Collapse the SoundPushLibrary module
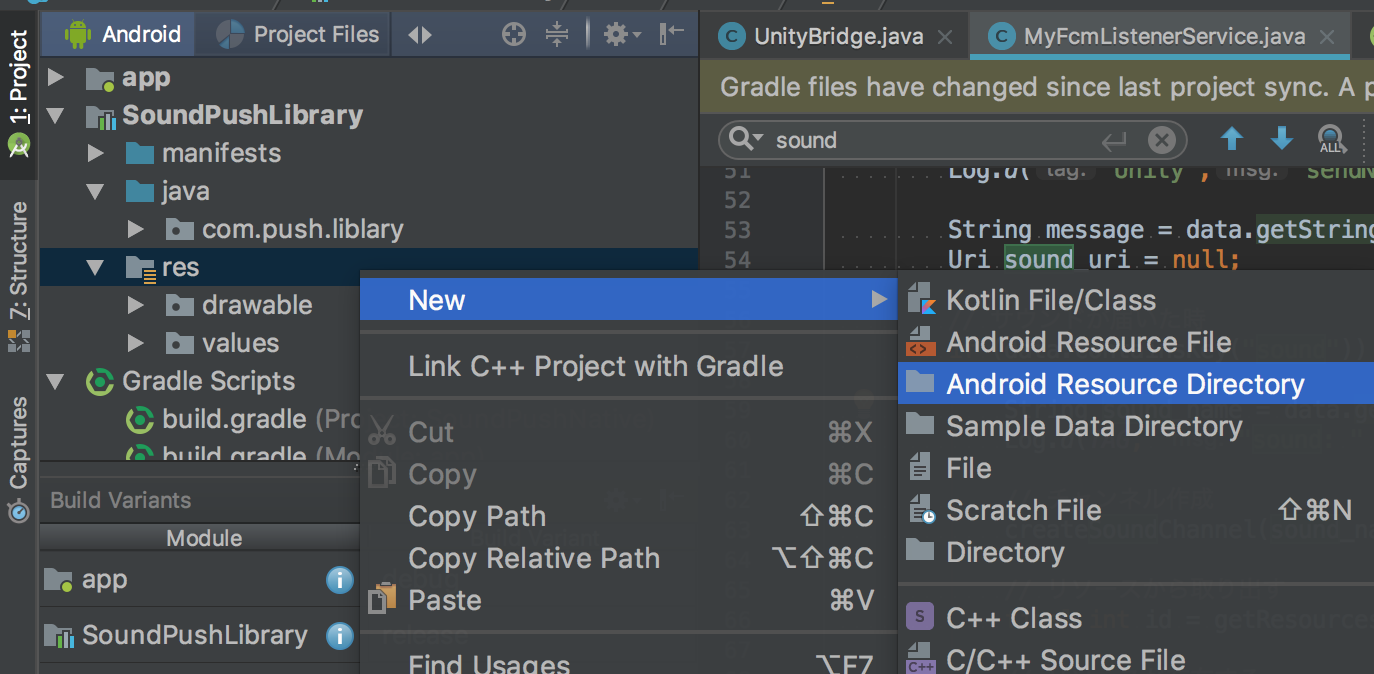The image size is (1374, 674). coord(56,116)
